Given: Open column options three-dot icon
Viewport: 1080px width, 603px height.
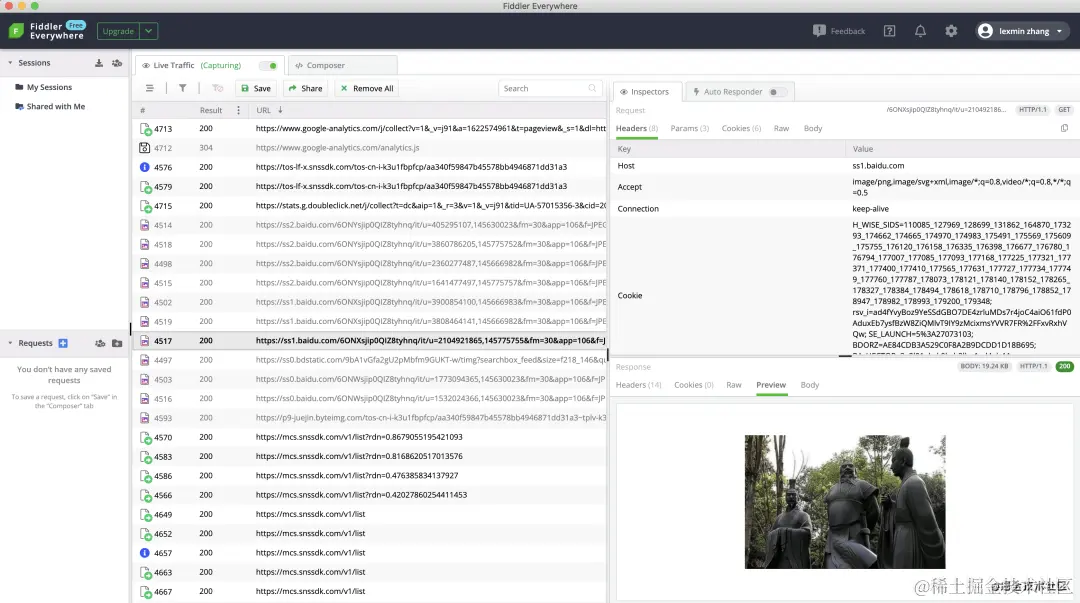Looking at the screenshot, I should [238, 110].
